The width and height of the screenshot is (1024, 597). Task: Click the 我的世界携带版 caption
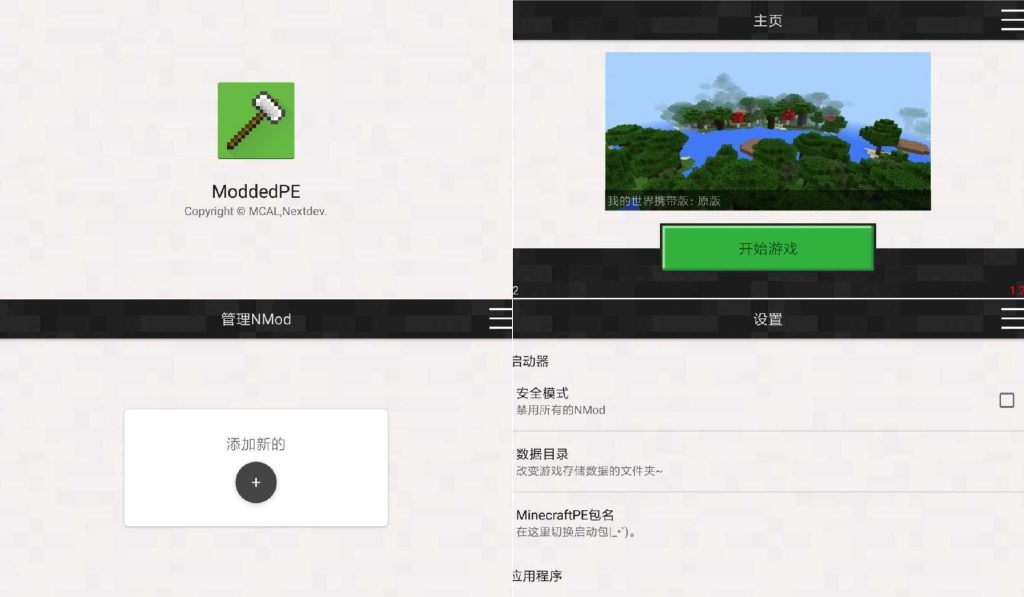pyautogui.click(x=664, y=201)
